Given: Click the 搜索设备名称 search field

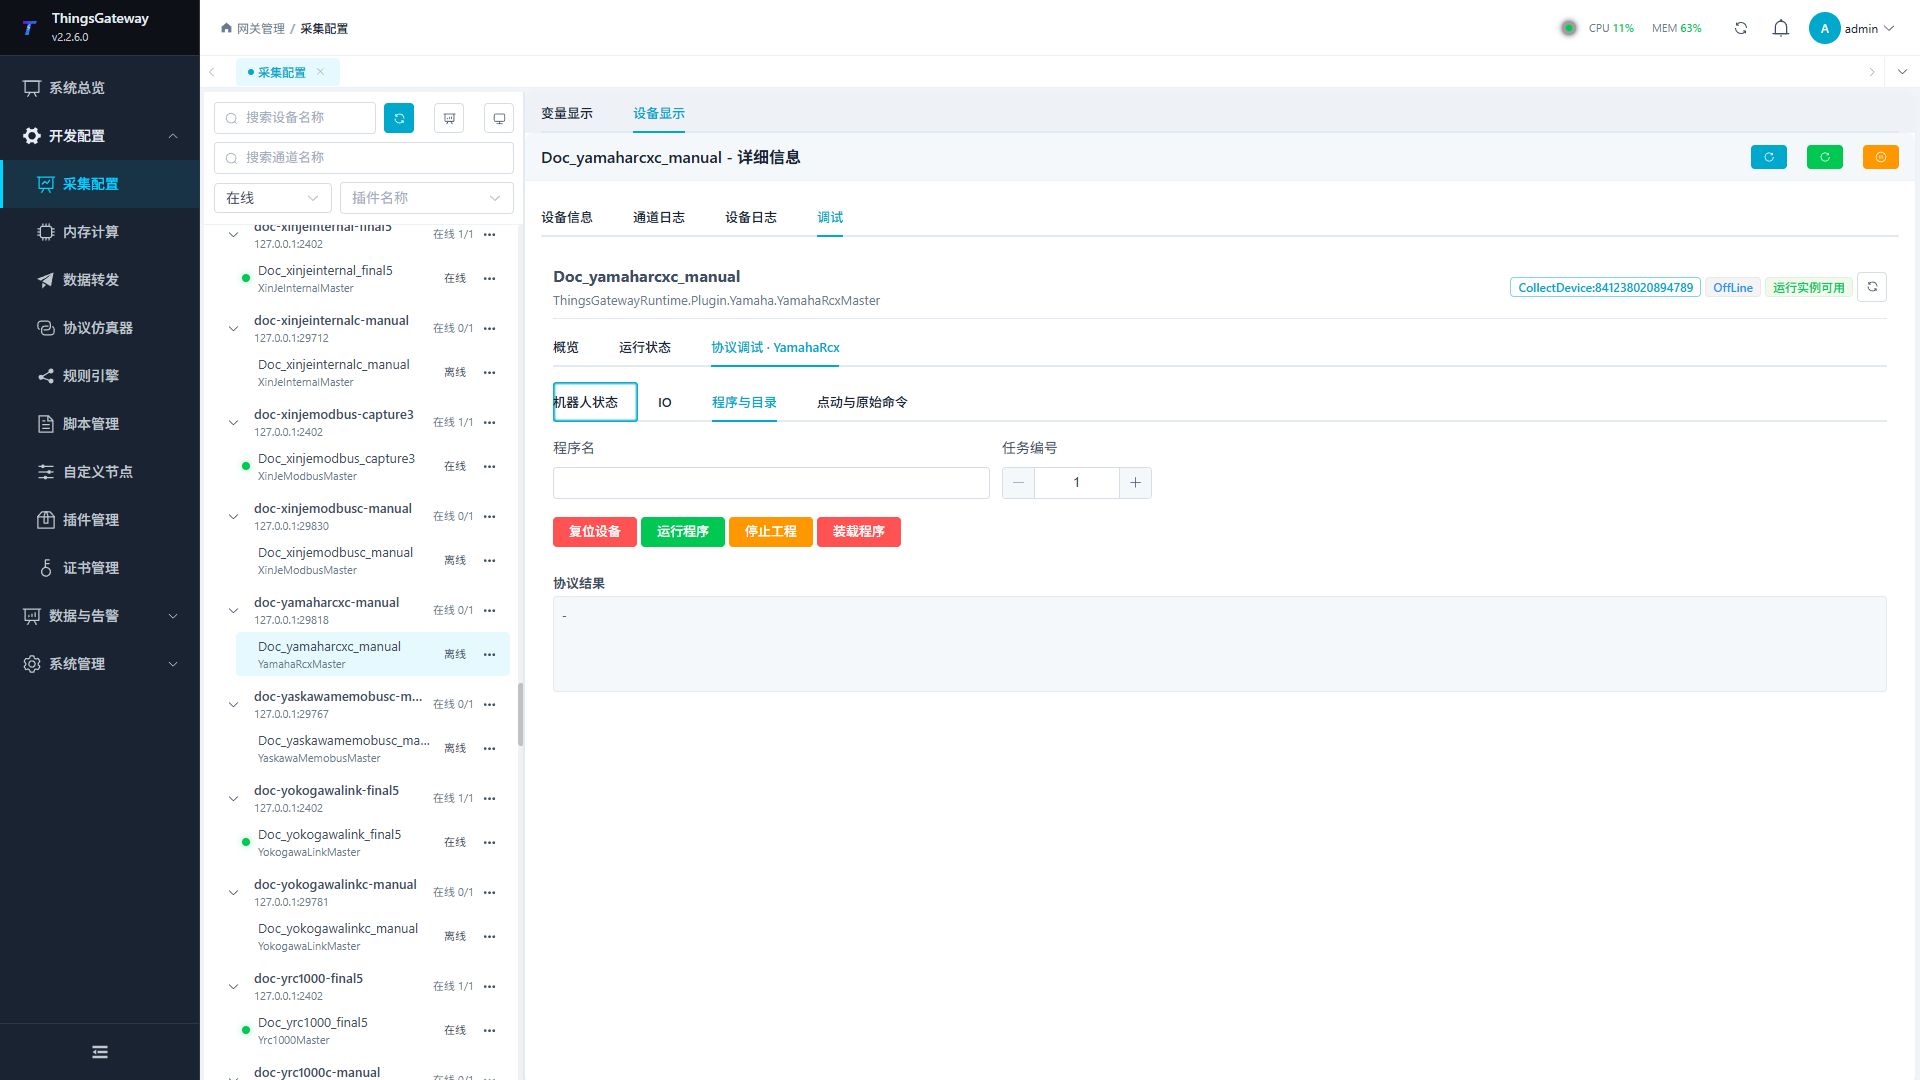Looking at the screenshot, I should [295, 118].
